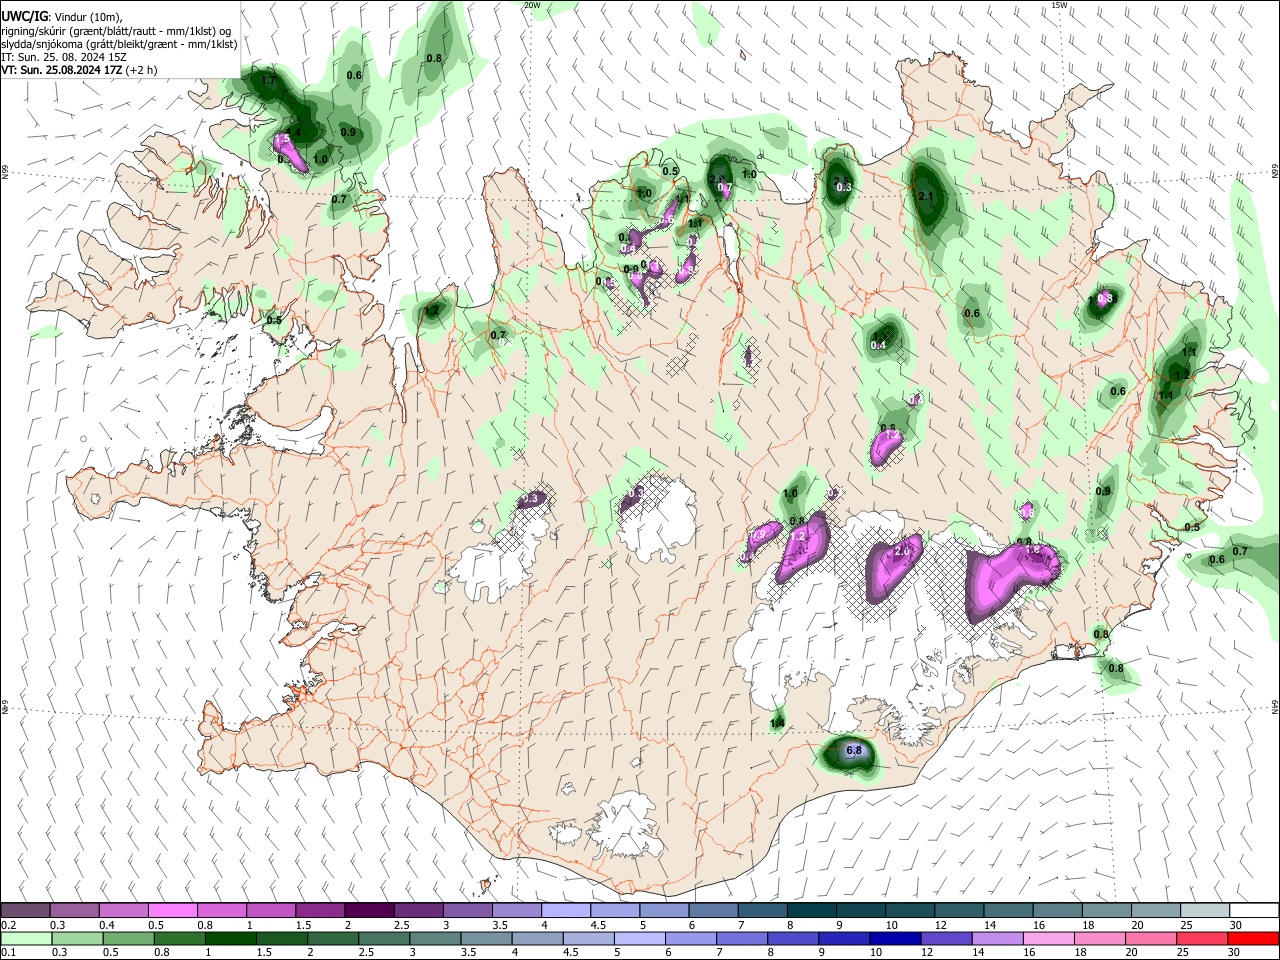The image size is (1280, 960).
Task: Click the purple-blue swatch labeled 12 in the rain scale
Action: click(x=946, y=938)
